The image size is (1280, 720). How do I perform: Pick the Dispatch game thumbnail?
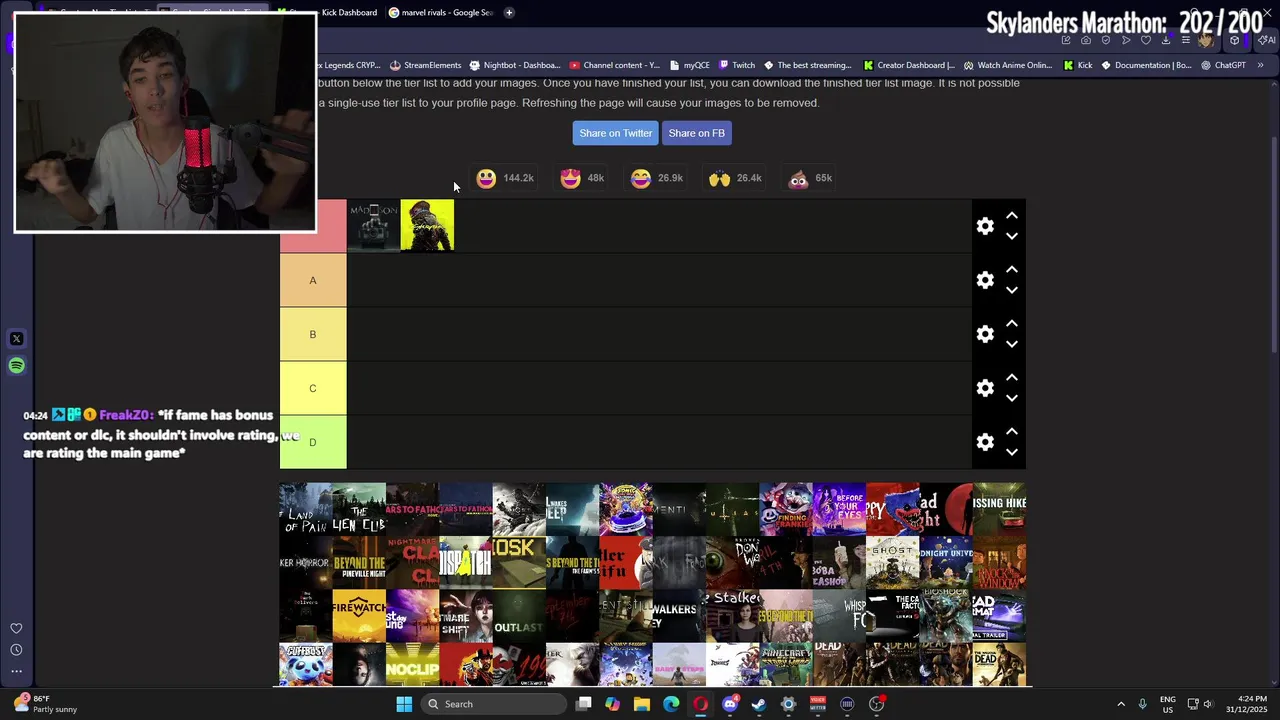[x=466, y=562]
